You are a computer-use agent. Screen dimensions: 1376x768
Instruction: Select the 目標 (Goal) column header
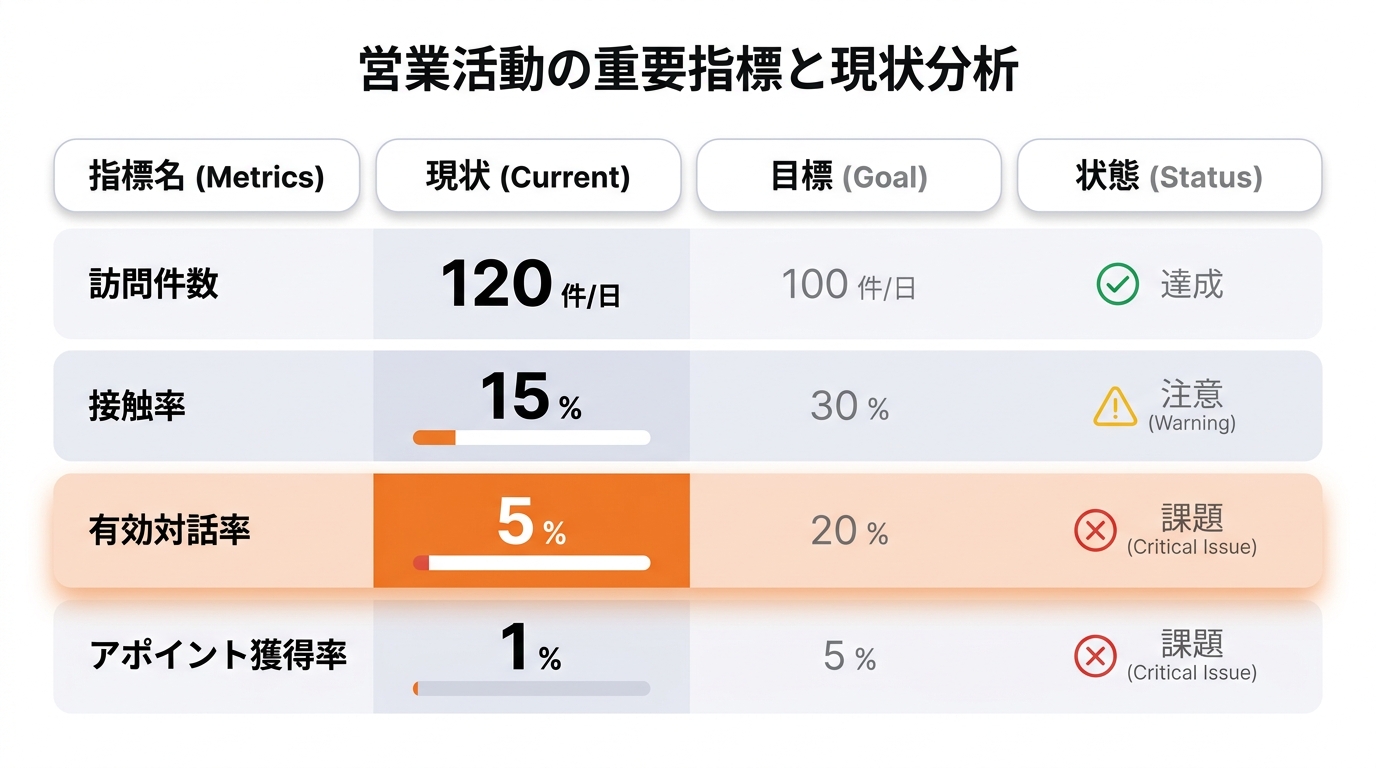tap(849, 176)
